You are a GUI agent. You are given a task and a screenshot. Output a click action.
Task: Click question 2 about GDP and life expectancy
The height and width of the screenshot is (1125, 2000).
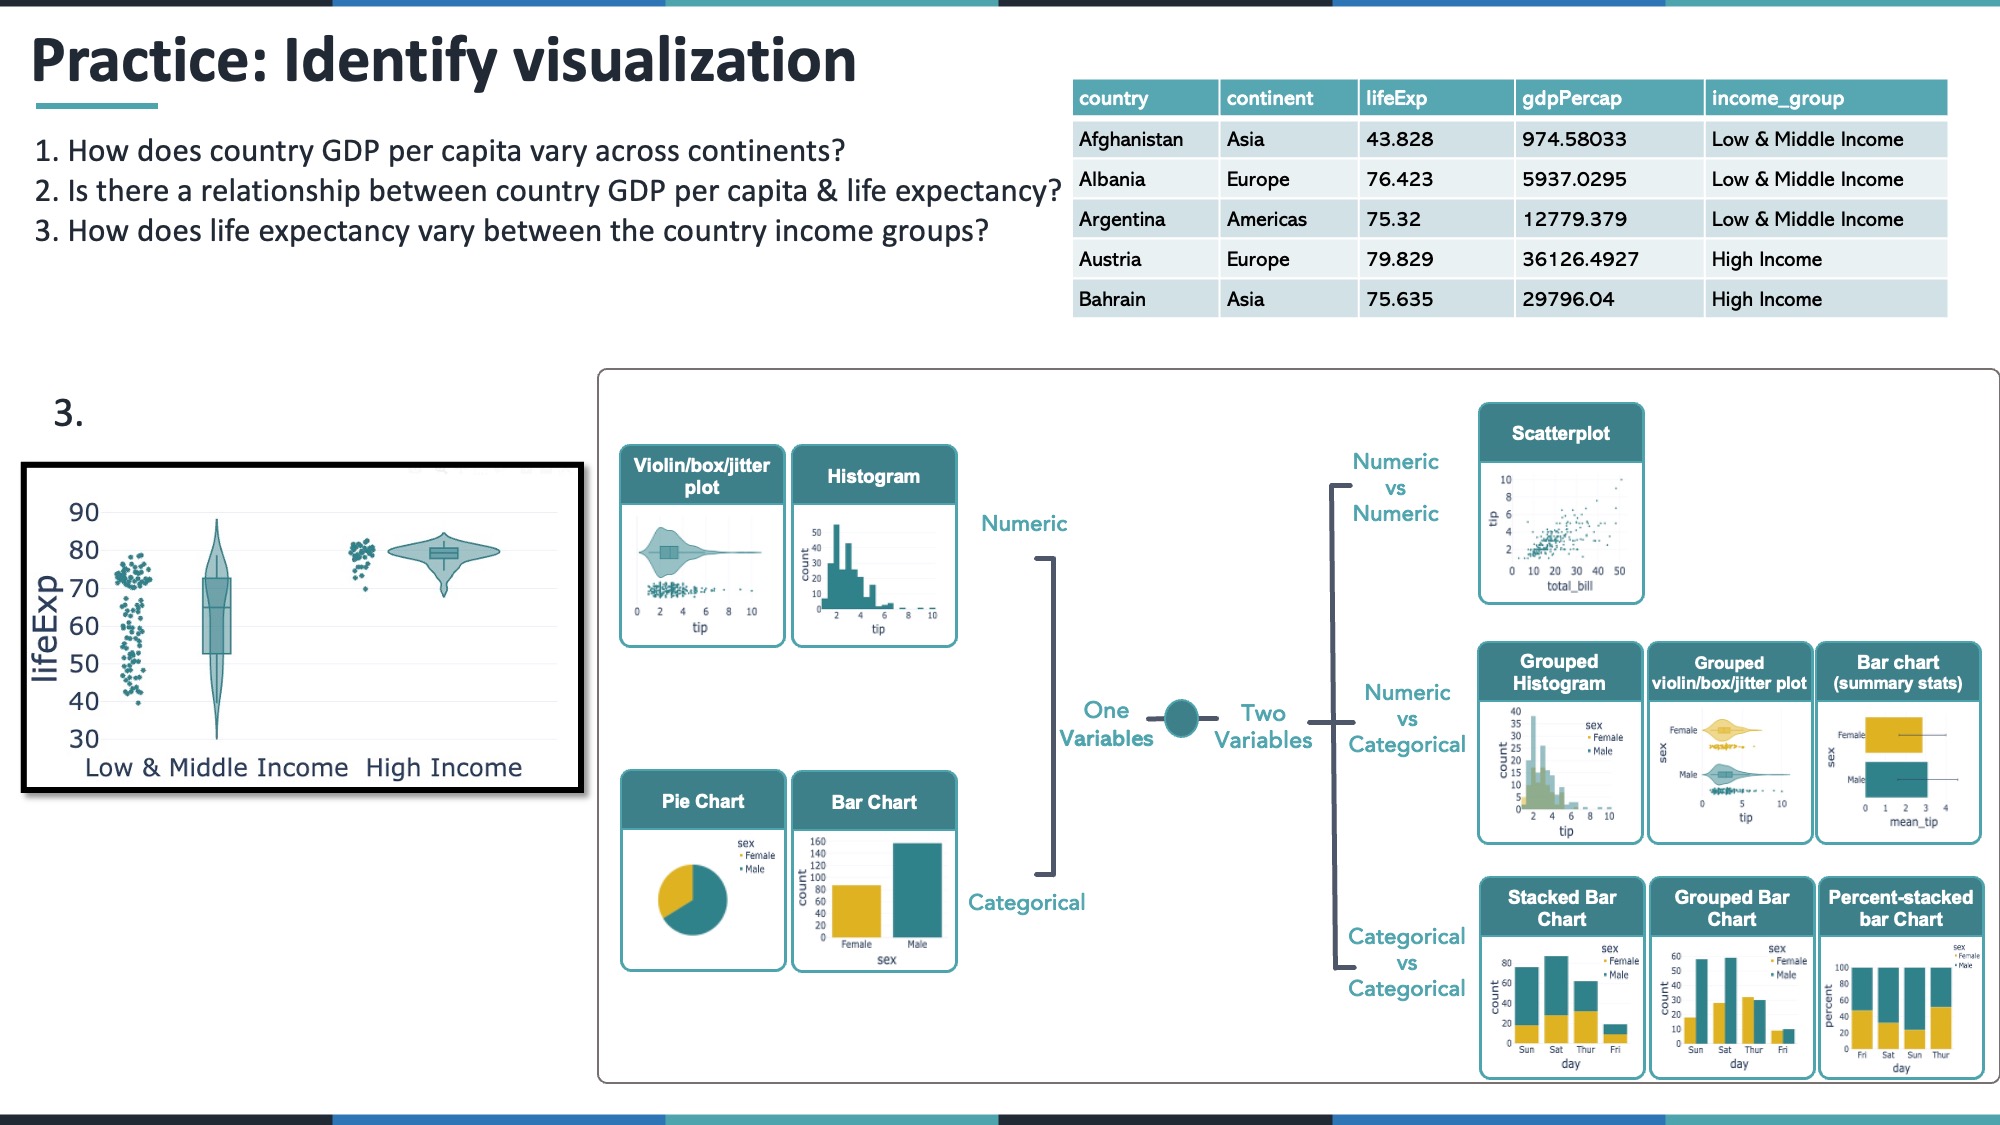point(548,191)
